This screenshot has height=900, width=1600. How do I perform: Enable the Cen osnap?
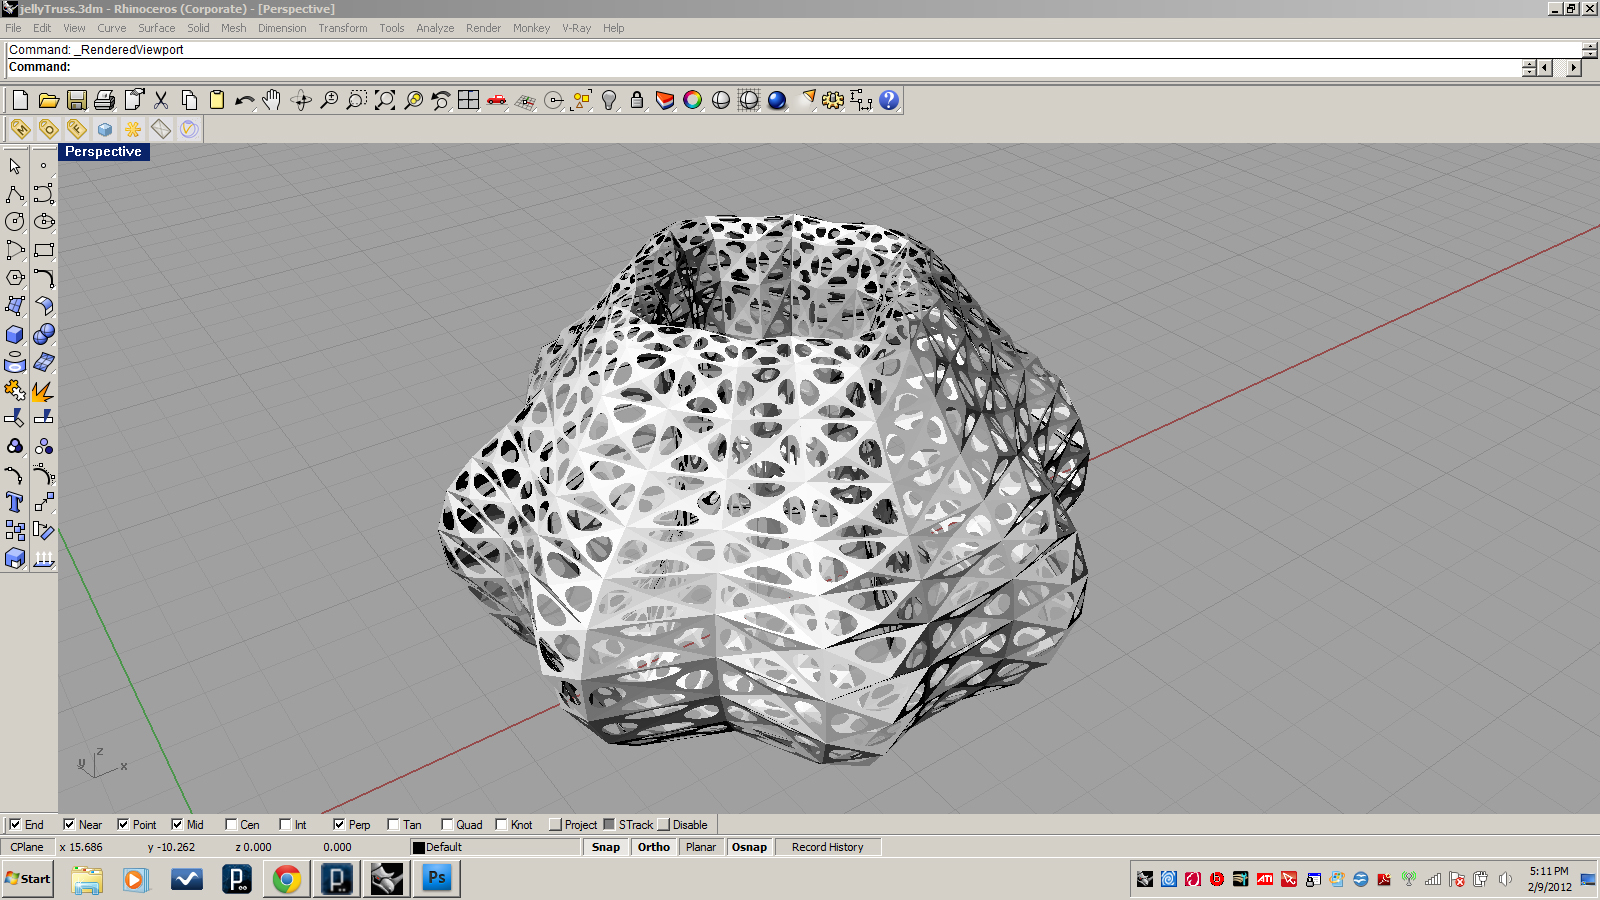tap(230, 824)
